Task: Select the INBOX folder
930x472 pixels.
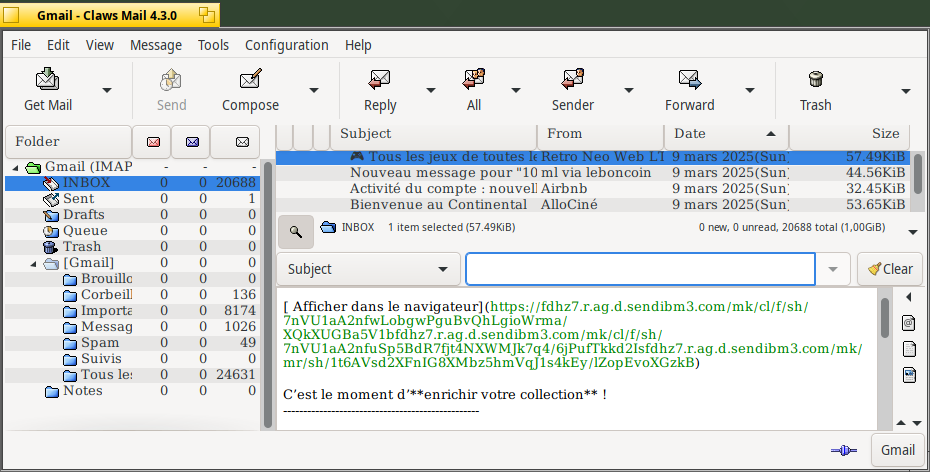Action: [x=132, y=183]
